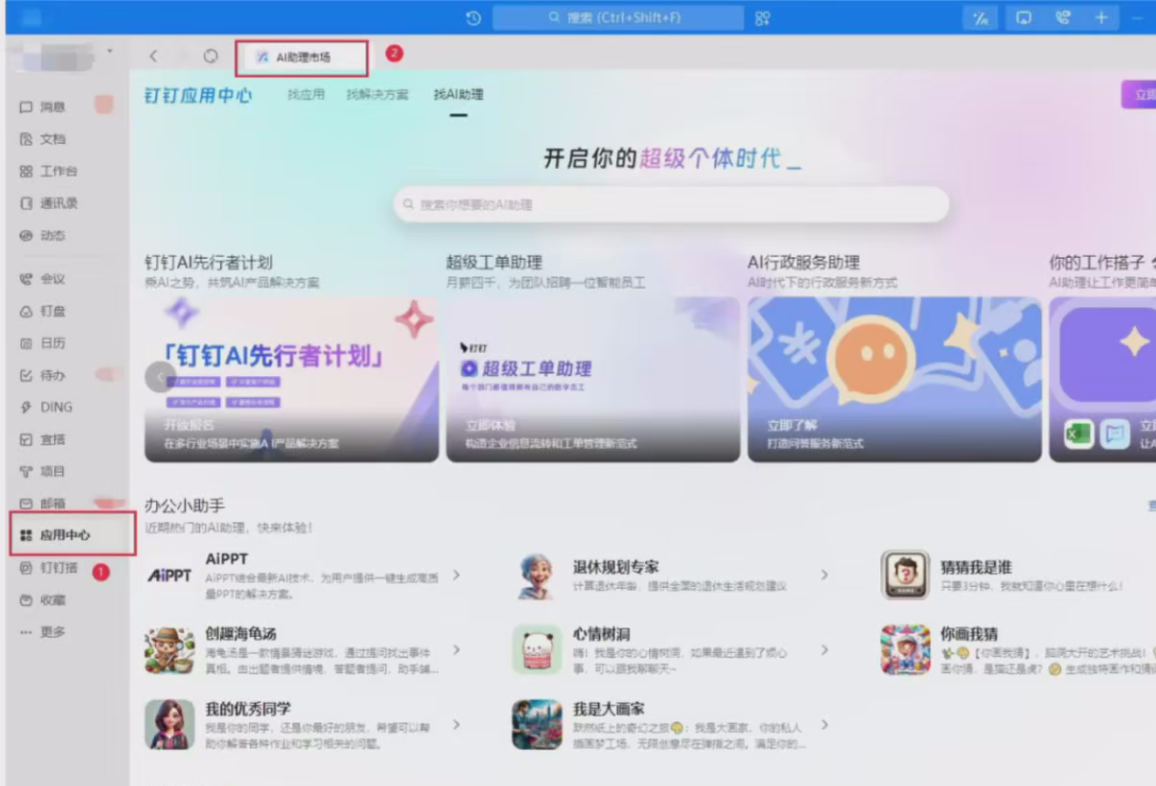Expand the 心情树洞 row chevron
Viewport: 1156px width, 786px height.
pos(824,650)
